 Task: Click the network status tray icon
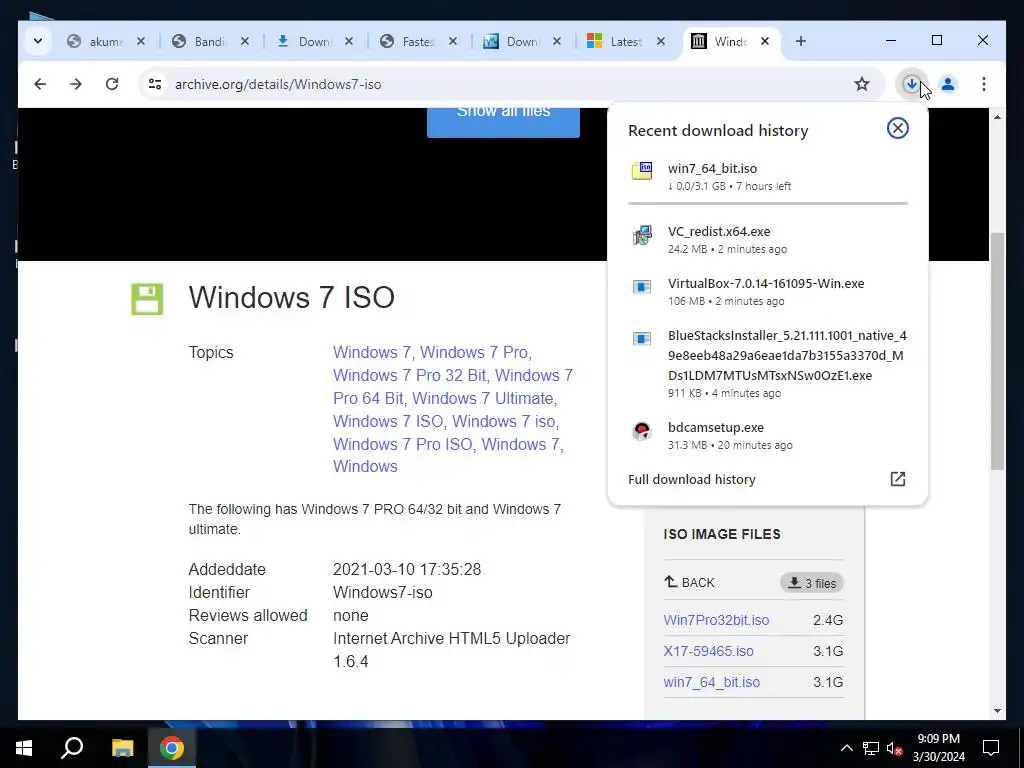pos(871,748)
